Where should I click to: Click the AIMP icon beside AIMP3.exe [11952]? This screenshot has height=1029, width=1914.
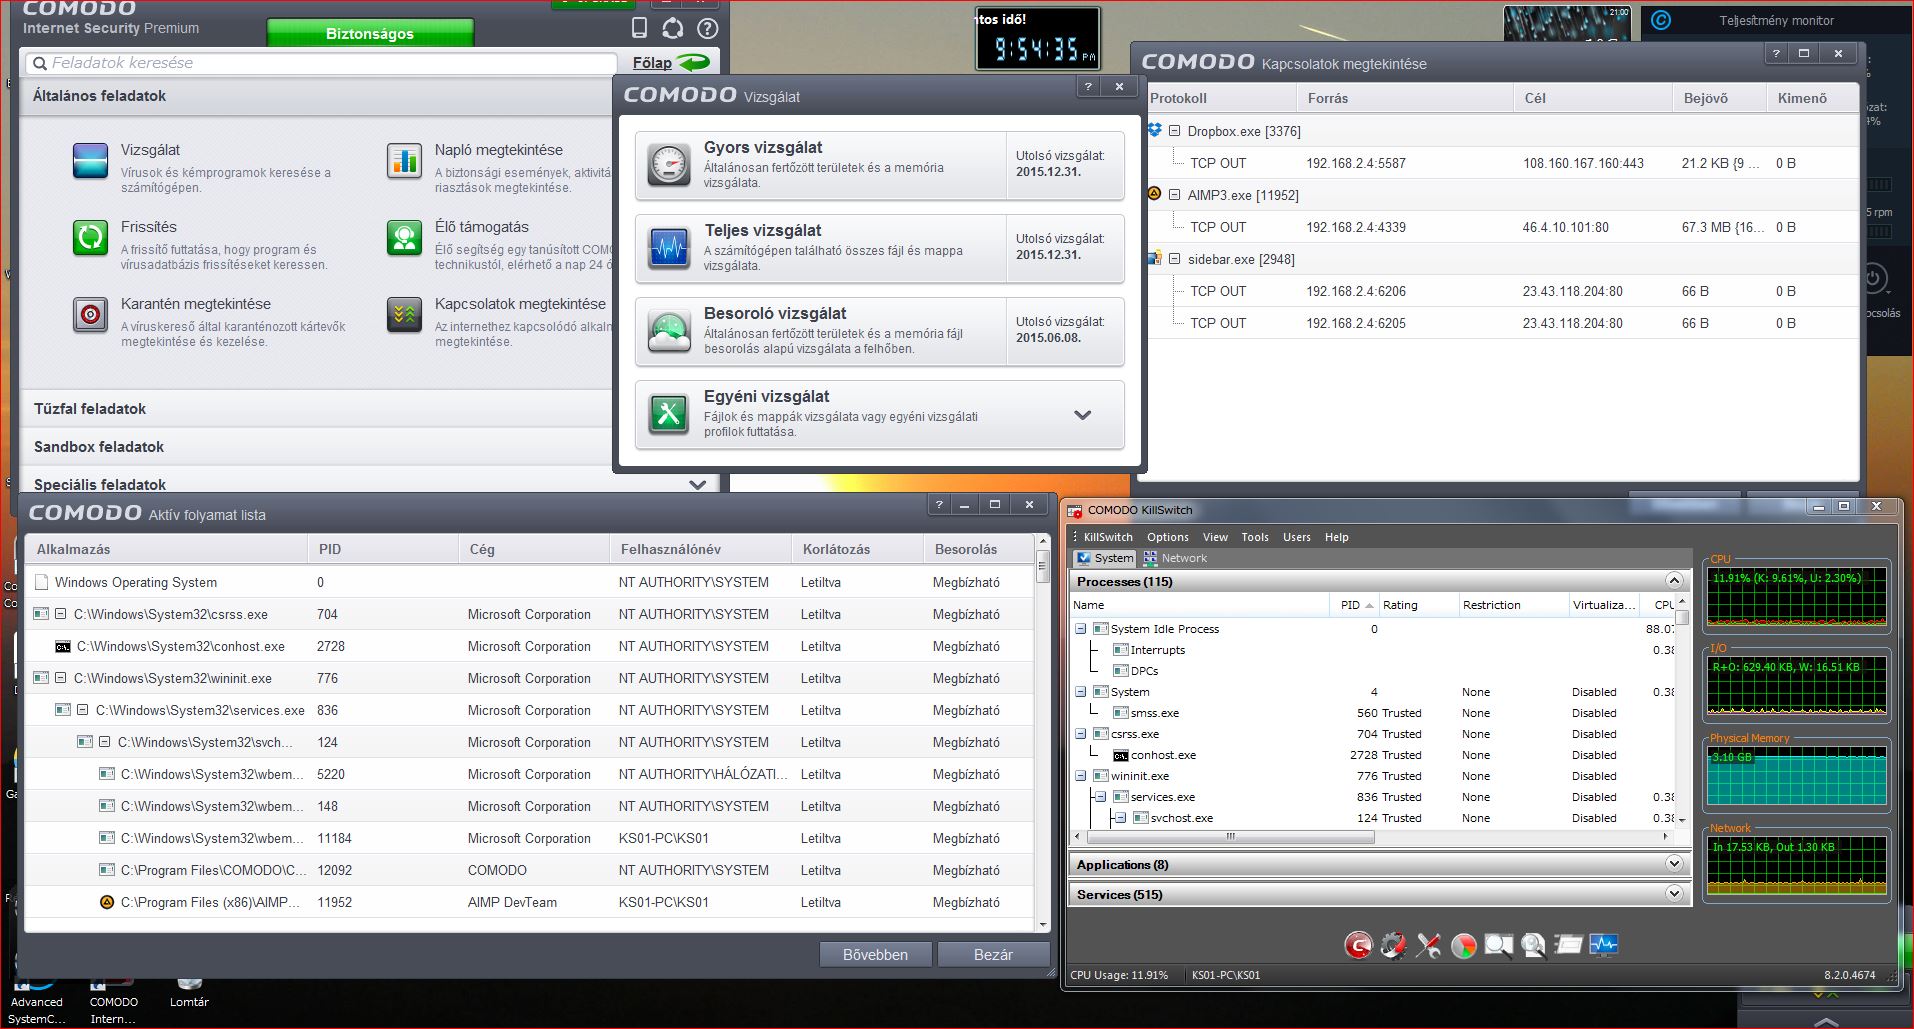pyautogui.click(x=1154, y=194)
